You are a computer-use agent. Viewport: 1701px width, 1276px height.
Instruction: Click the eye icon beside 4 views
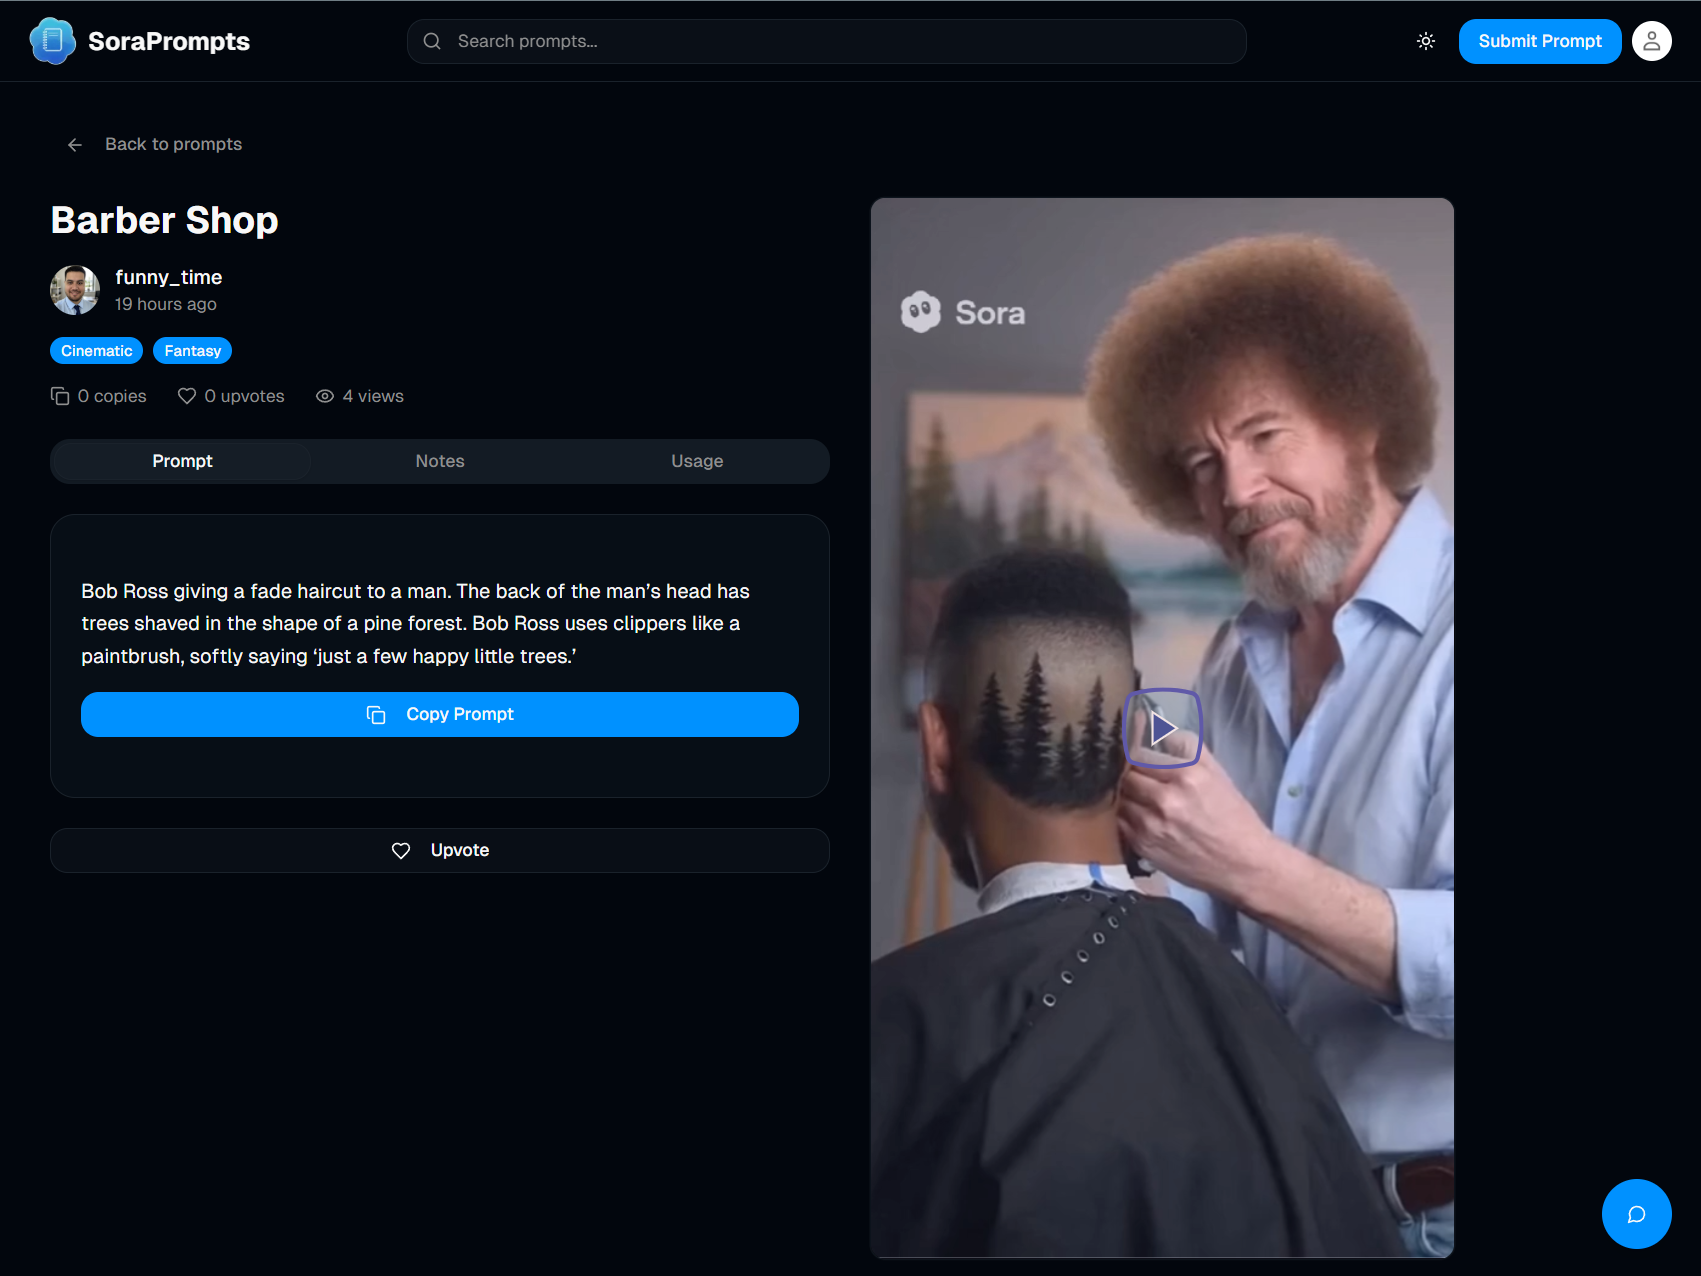click(x=325, y=396)
